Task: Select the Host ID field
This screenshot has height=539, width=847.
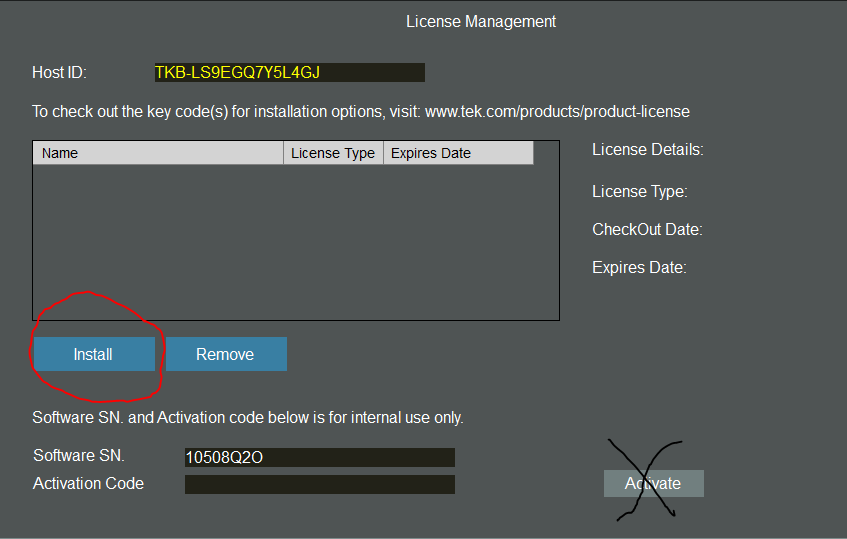Action: pyautogui.click(x=290, y=72)
